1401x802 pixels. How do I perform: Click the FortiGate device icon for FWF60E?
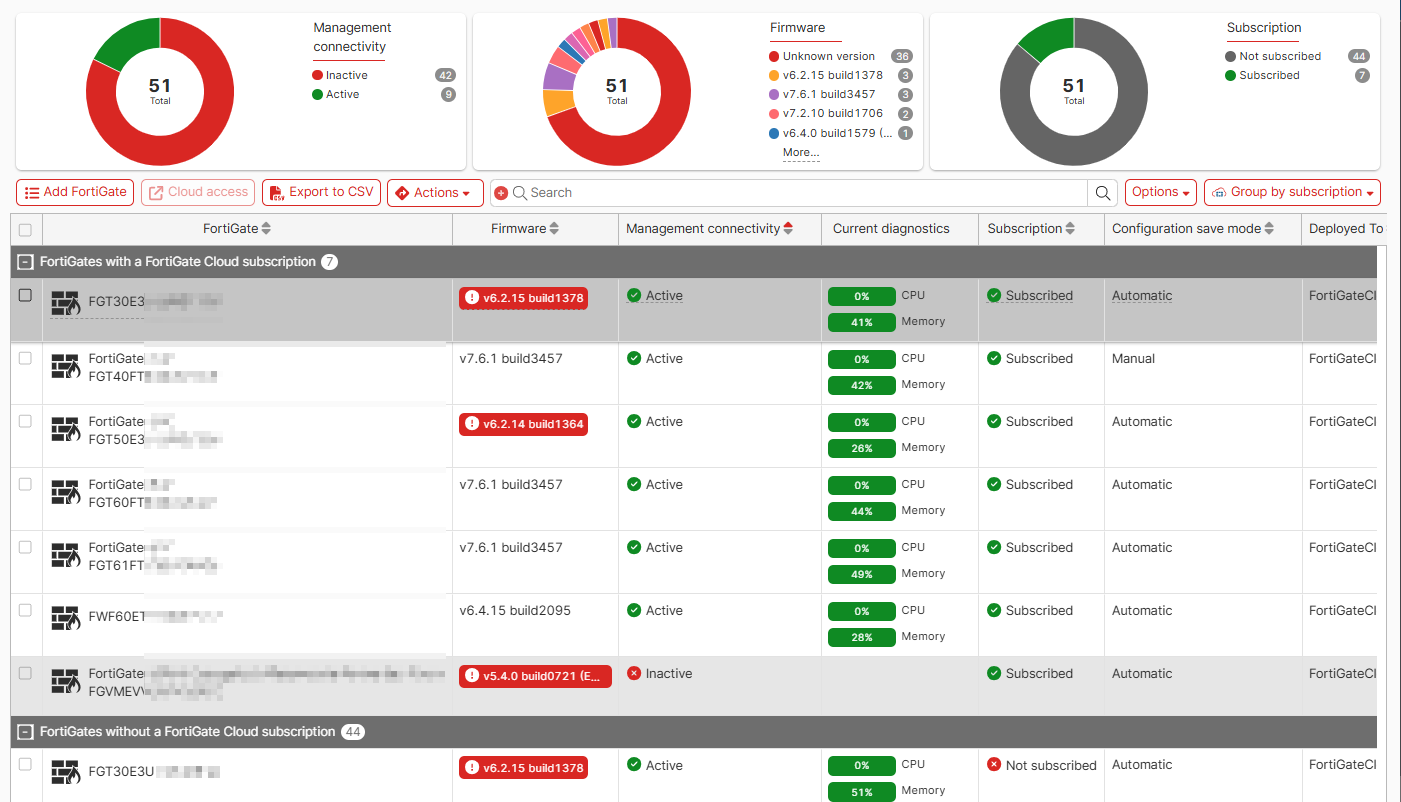point(64,618)
